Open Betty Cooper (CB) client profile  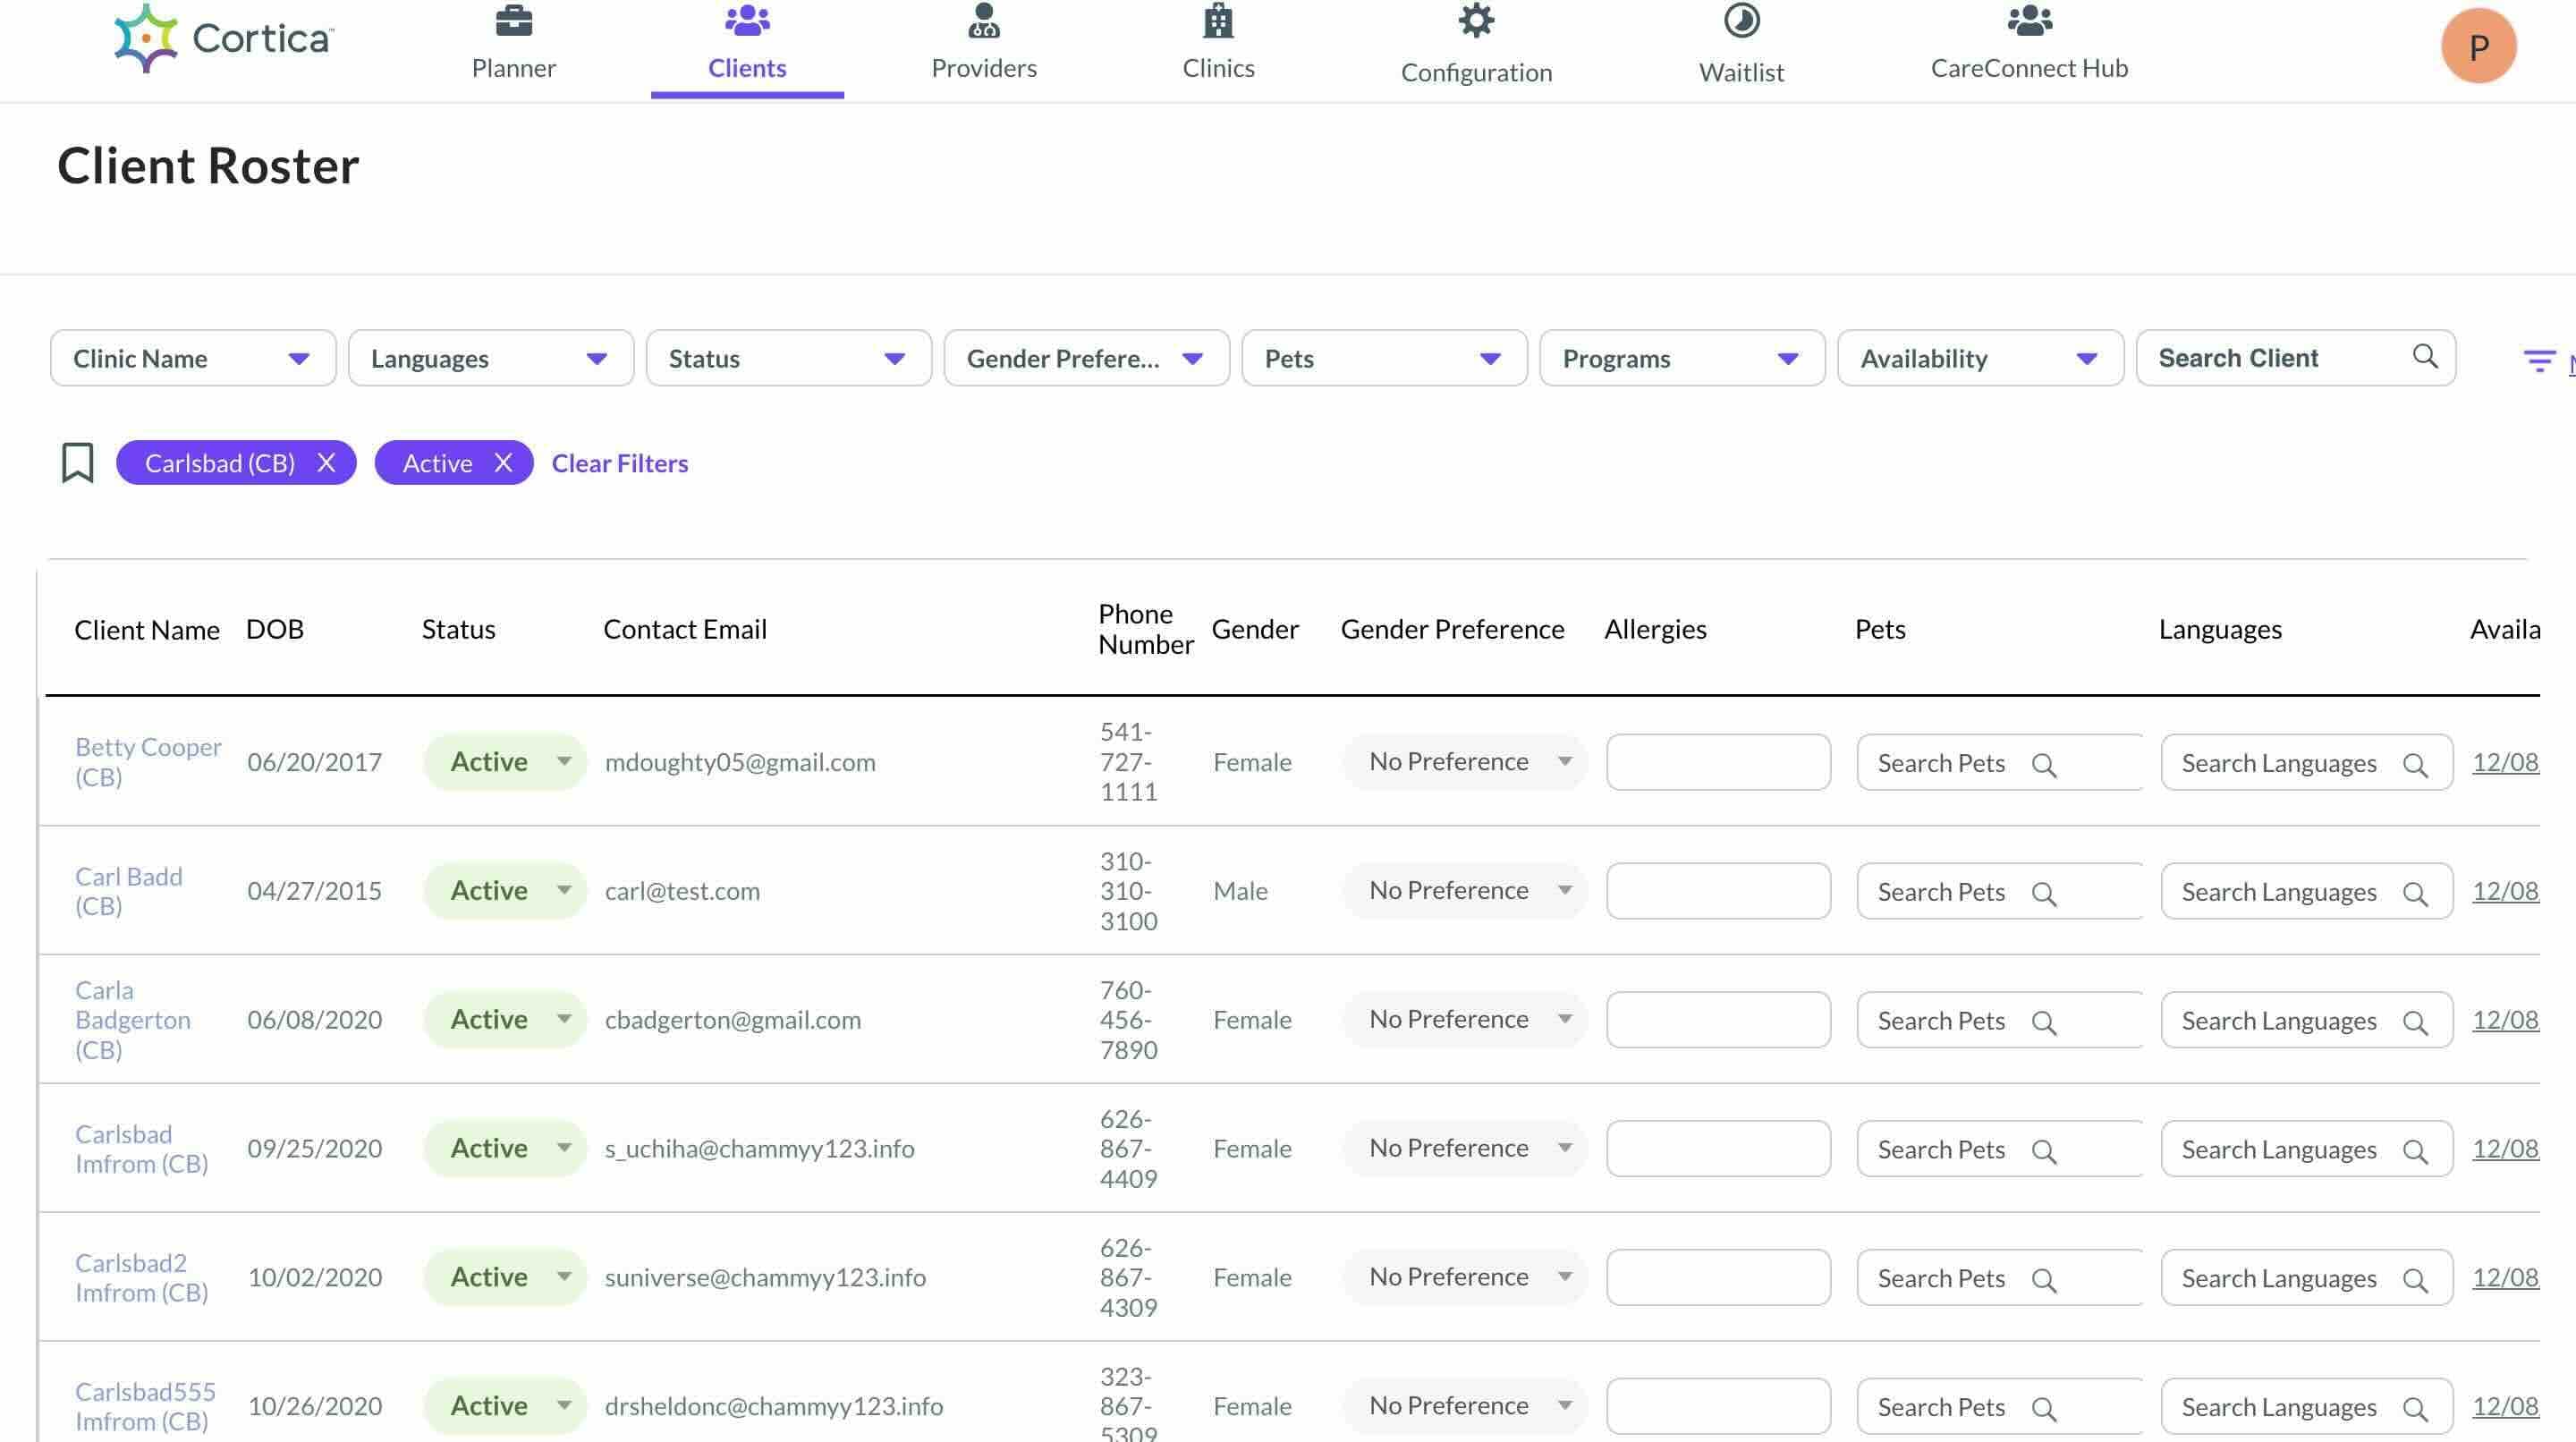coord(148,762)
